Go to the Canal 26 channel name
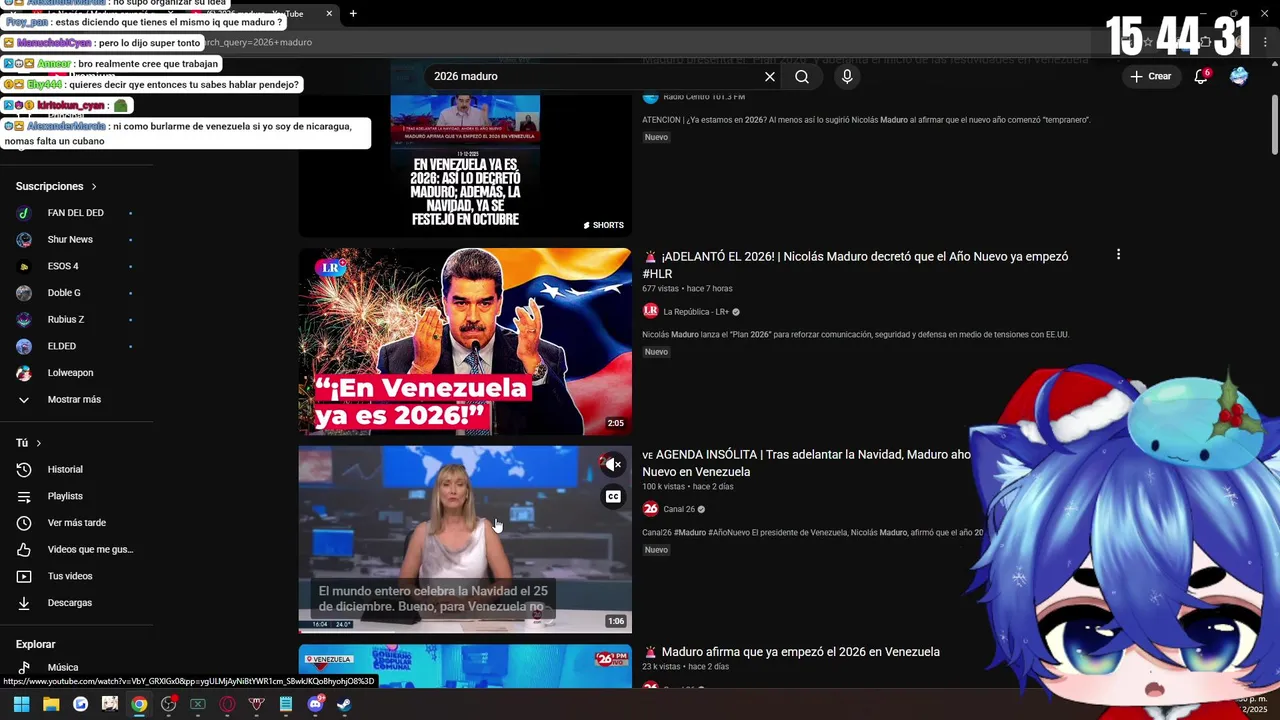Screen dimensions: 1280x720 (679, 509)
